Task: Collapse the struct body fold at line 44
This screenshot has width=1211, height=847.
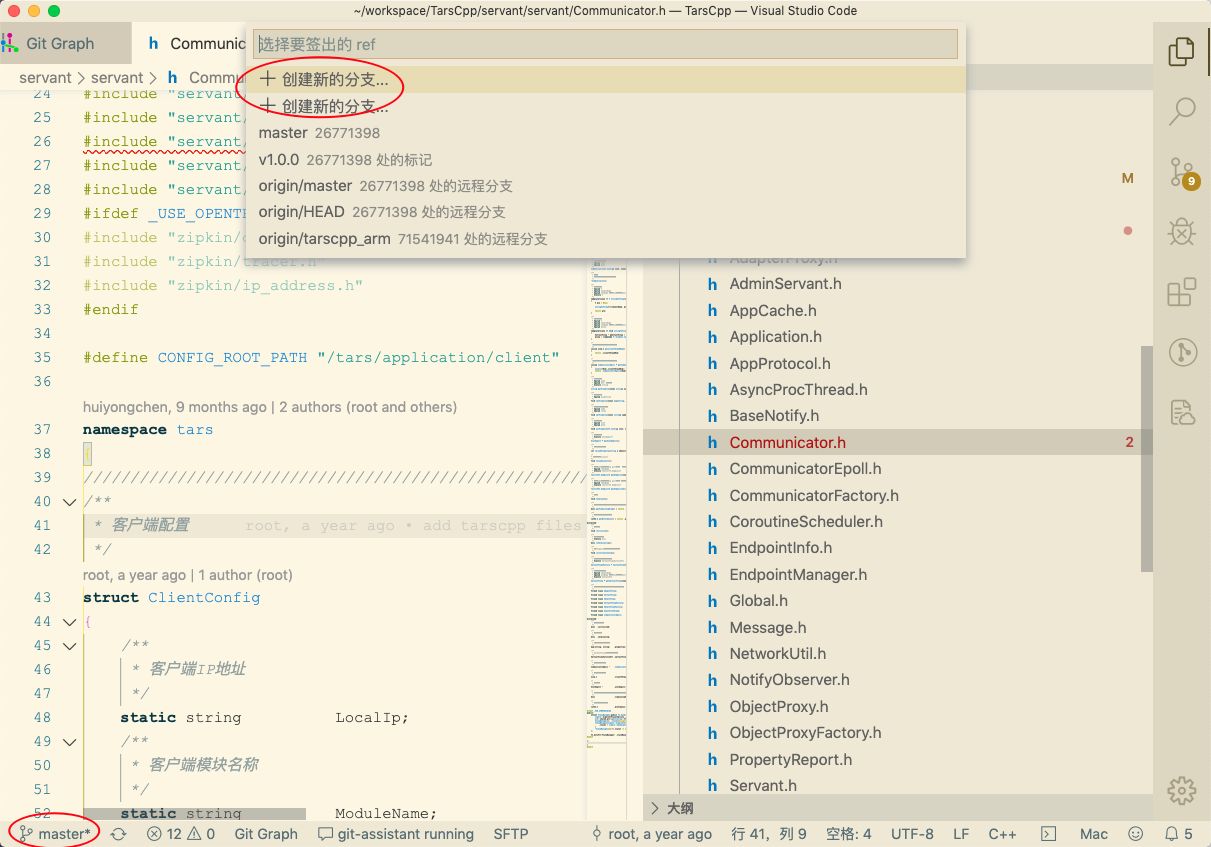Action: [x=69, y=622]
